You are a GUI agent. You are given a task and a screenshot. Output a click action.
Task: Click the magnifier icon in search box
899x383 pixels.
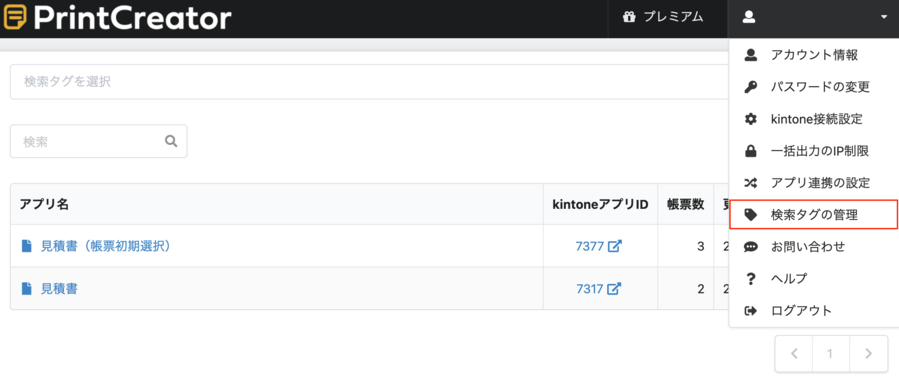click(x=171, y=141)
